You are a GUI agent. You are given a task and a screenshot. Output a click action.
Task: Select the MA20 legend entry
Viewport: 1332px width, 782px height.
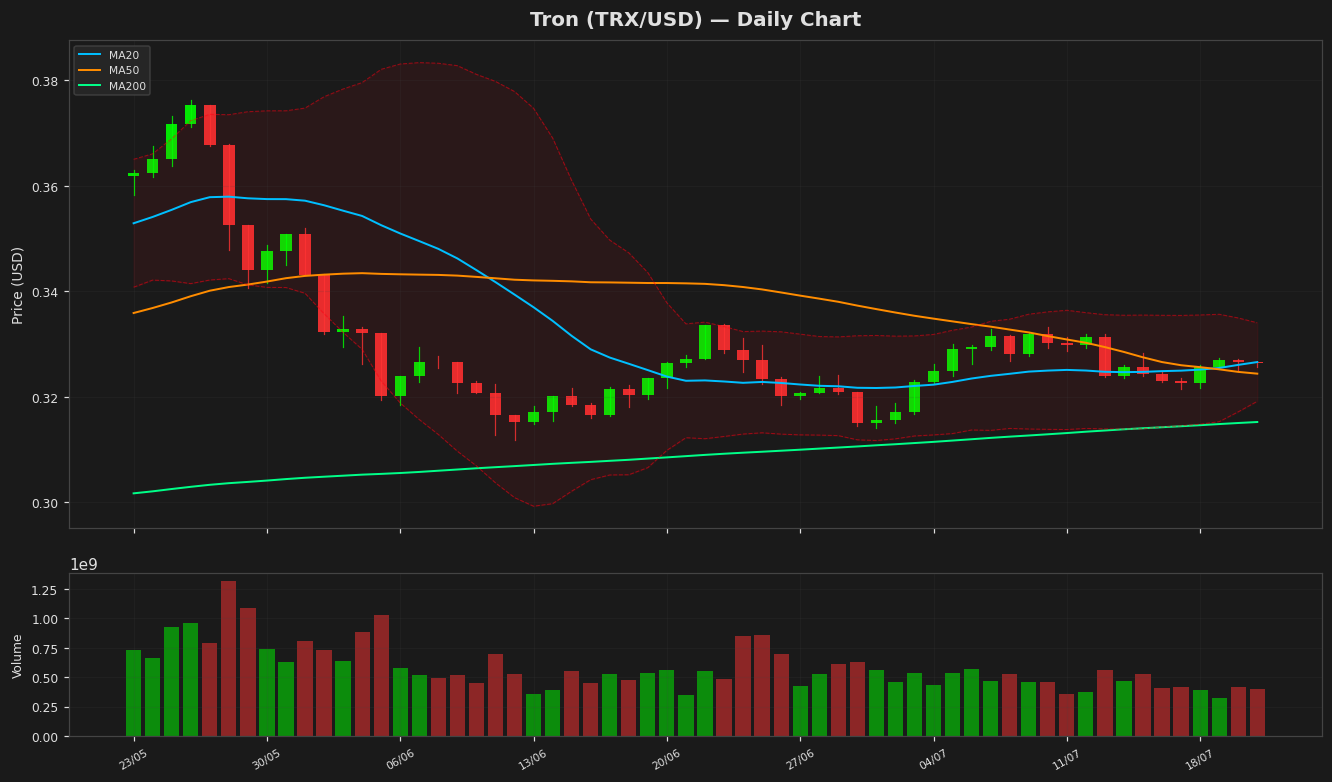(x=111, y=55)
